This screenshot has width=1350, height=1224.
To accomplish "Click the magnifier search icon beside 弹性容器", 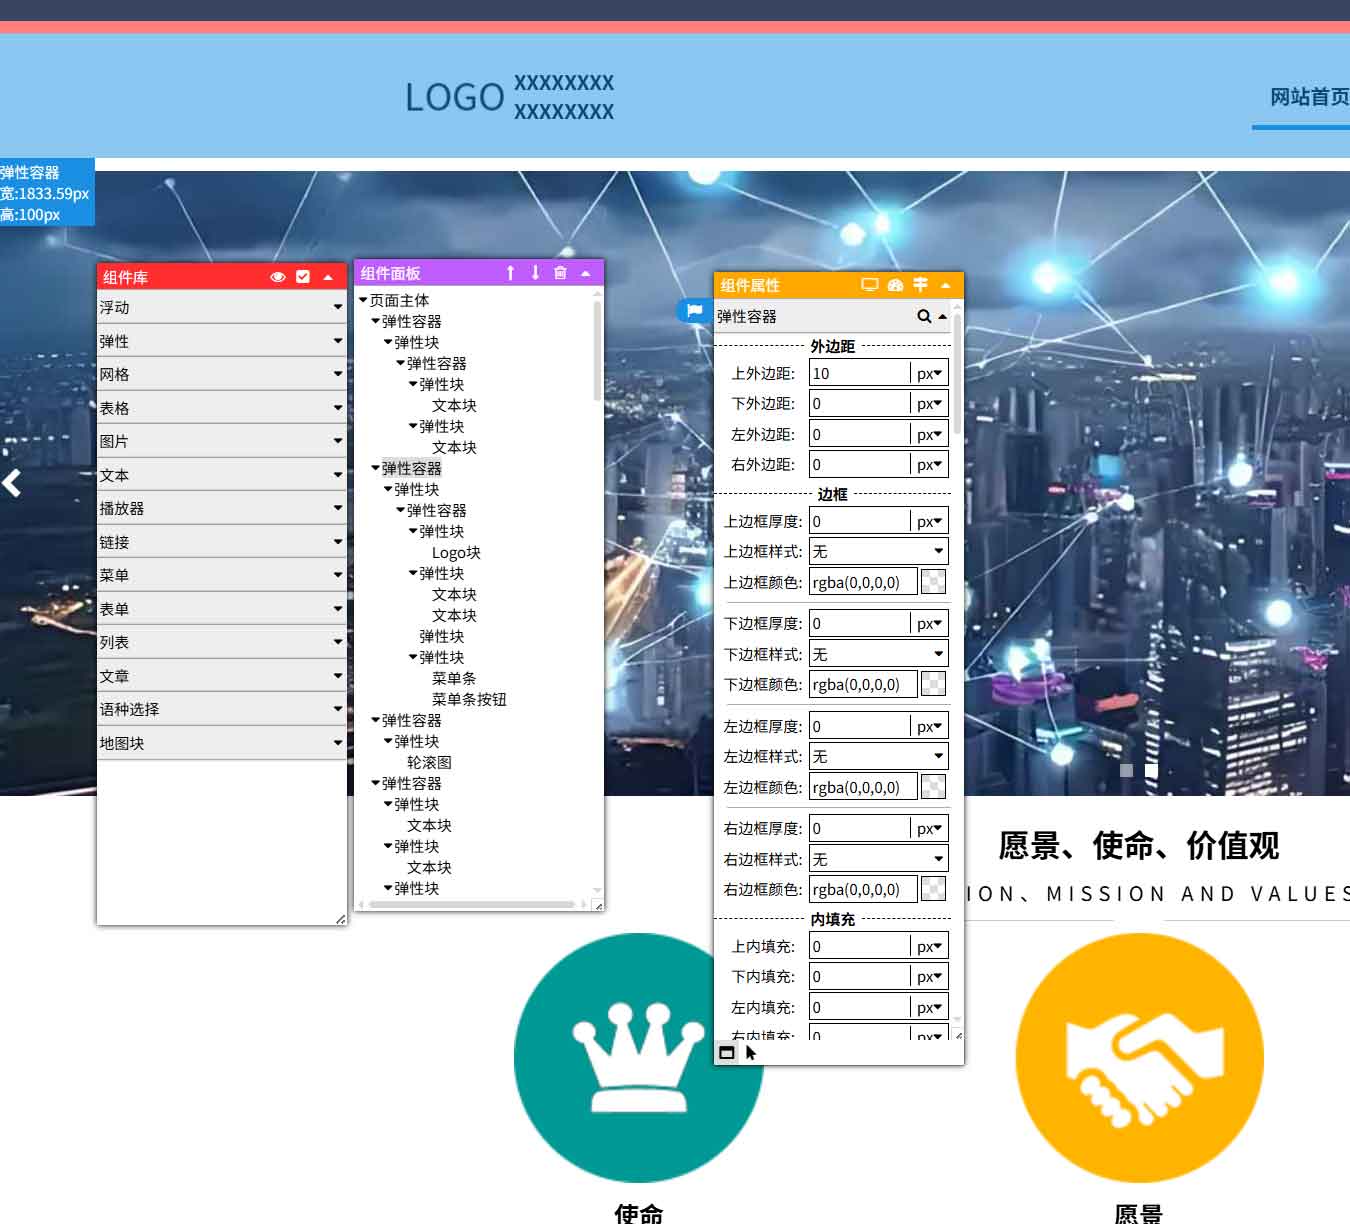I will point(924,316).
